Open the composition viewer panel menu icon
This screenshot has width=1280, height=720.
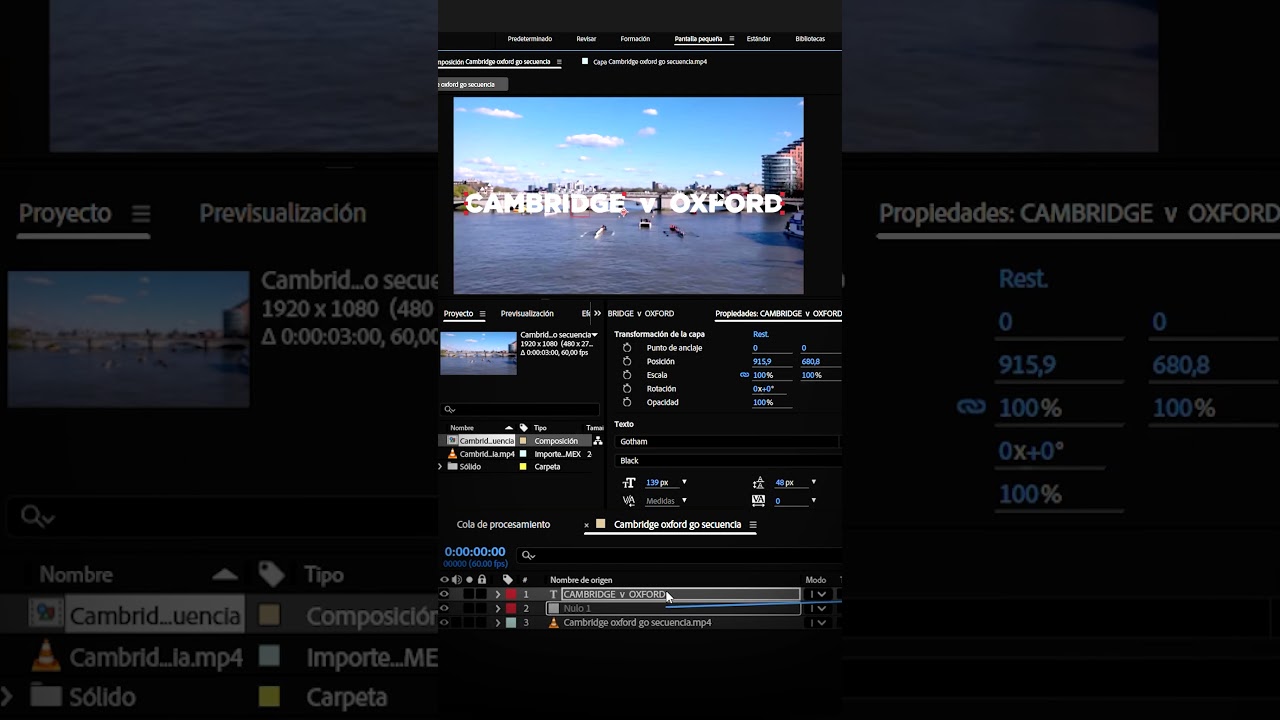pyautogui.click(x=559, y=62)
